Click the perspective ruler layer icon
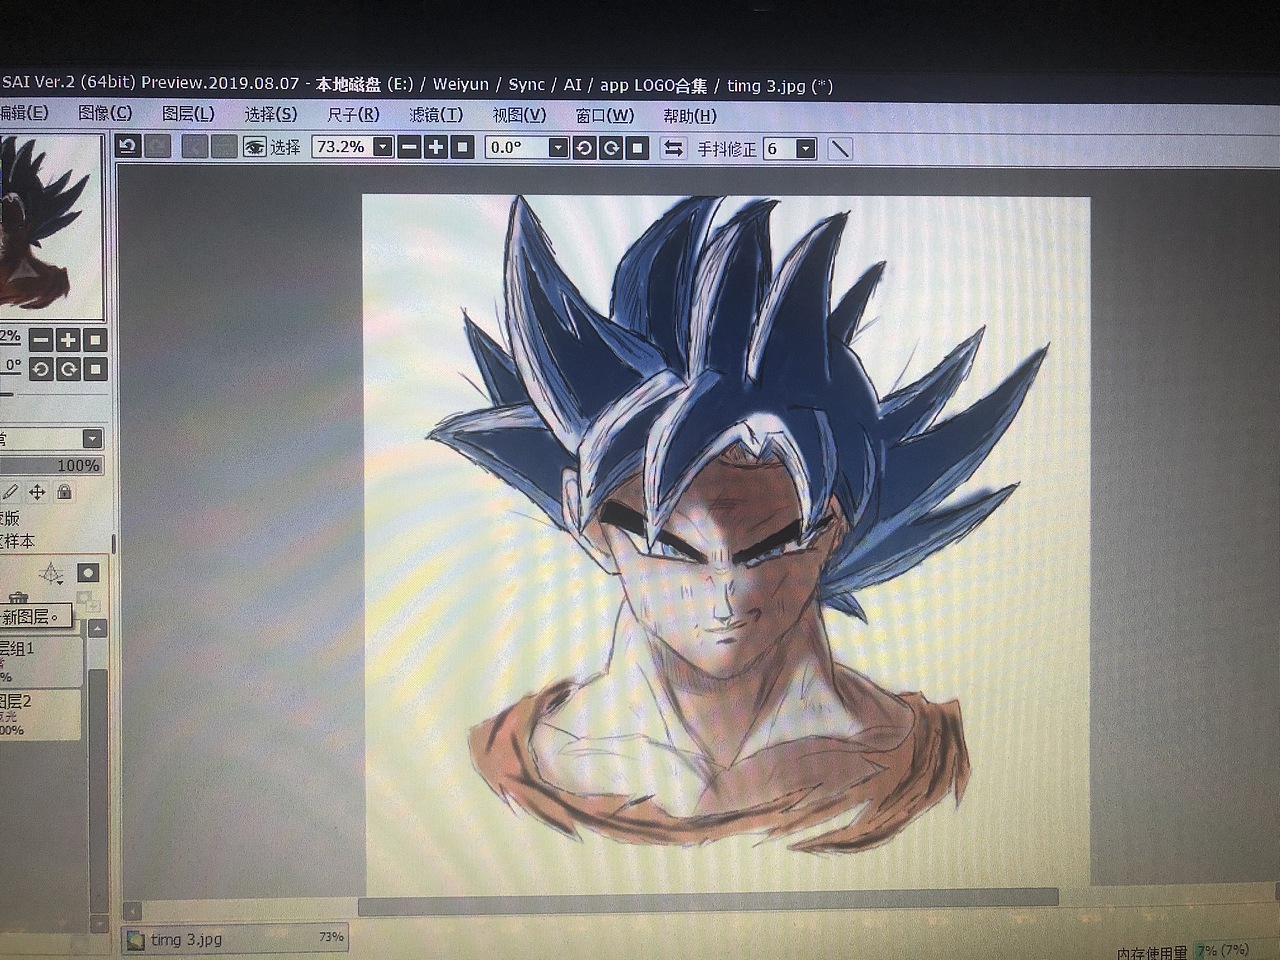Screen dimensions: 1280x960 tap(50, 574)
